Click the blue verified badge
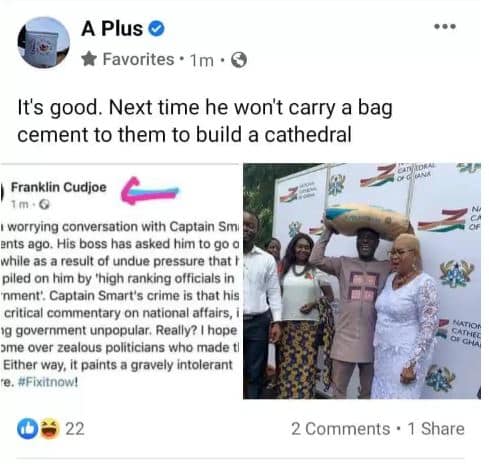489x464 pixels. (x=156, y=29)
